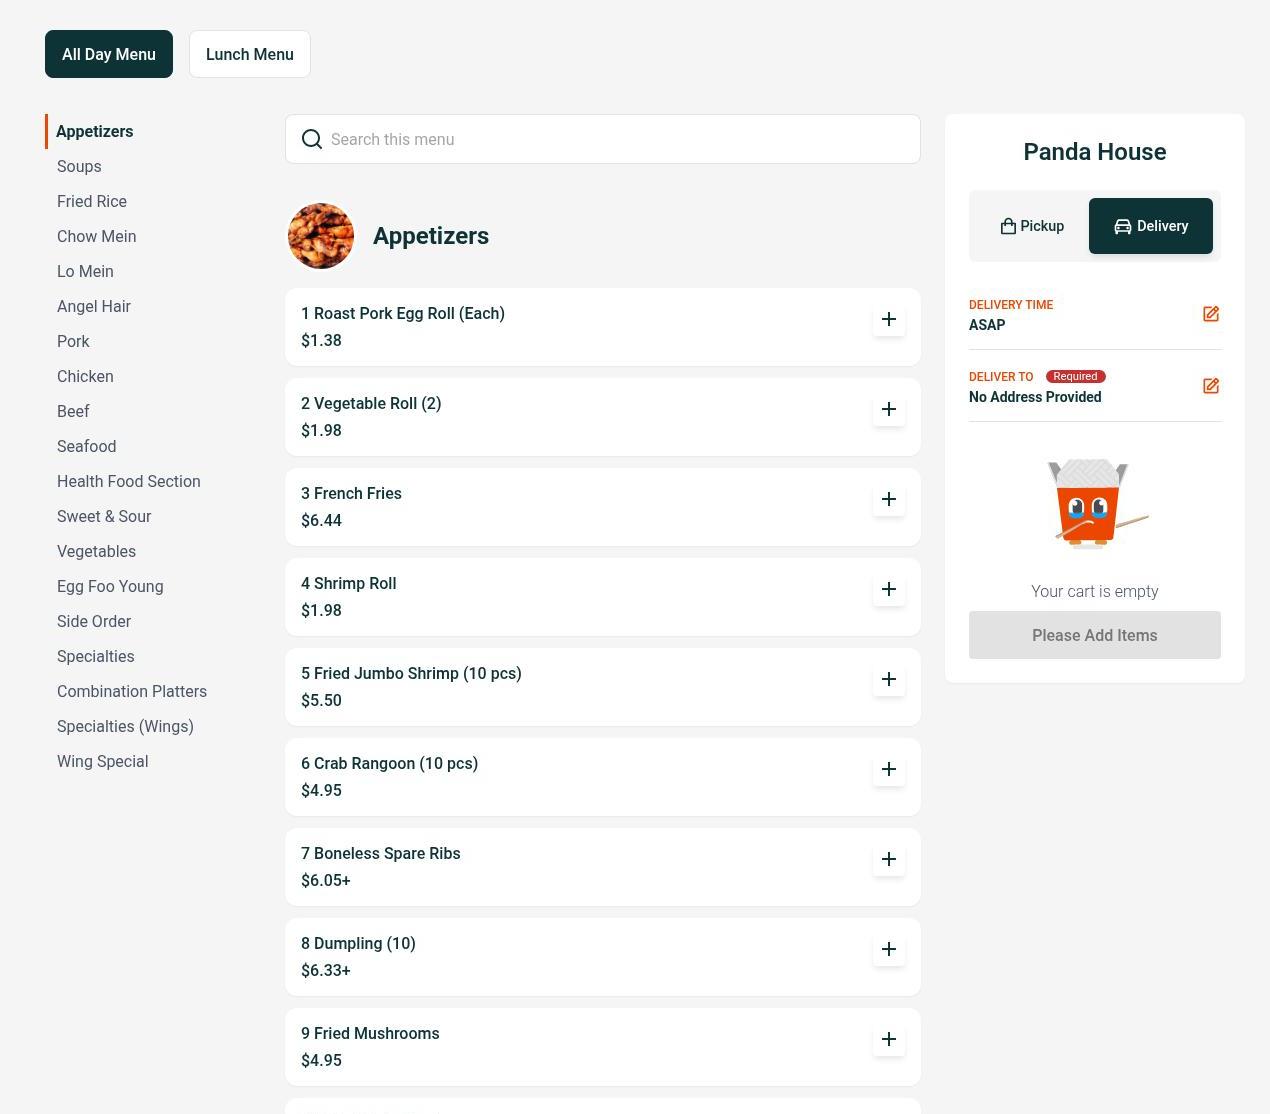Image resolution: width=1270 pixels, height=1114 pixels.
Task: Add 7 Boneless Spare Ribs to cart
Action: (x=889, y=860)
